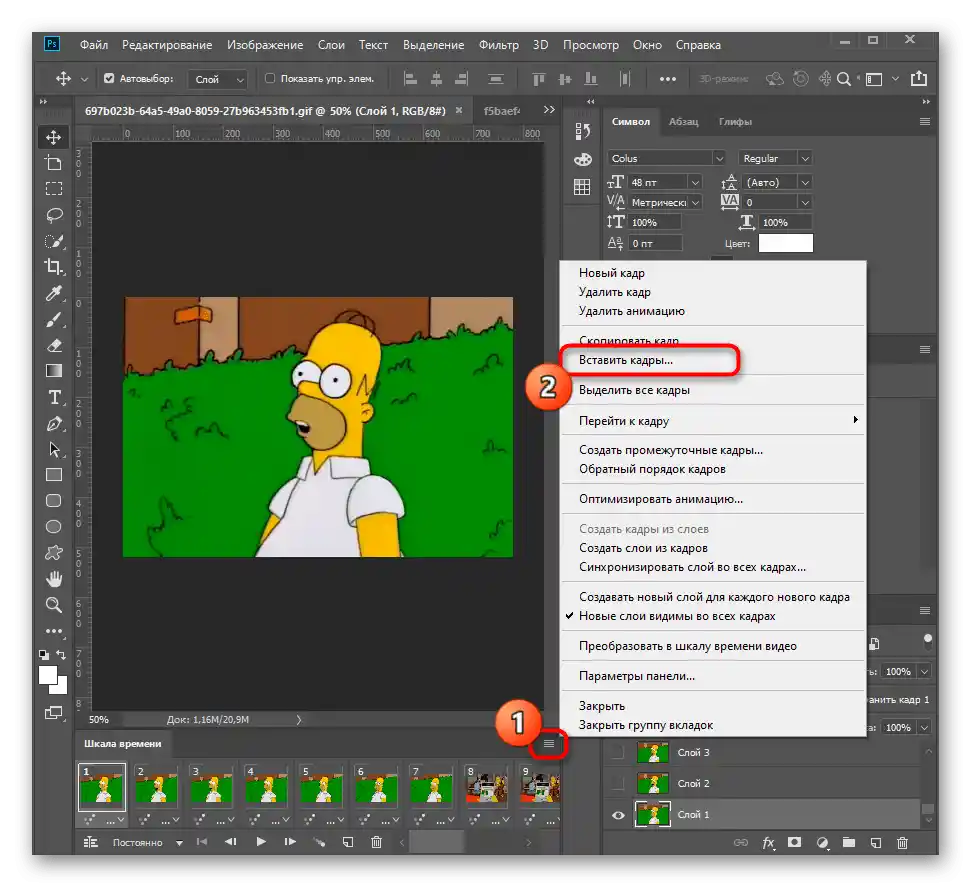Toggle the Автовыбор checkbox
Image resolution: width=971 pixels, height=887 pixels.
pos(110,78)
